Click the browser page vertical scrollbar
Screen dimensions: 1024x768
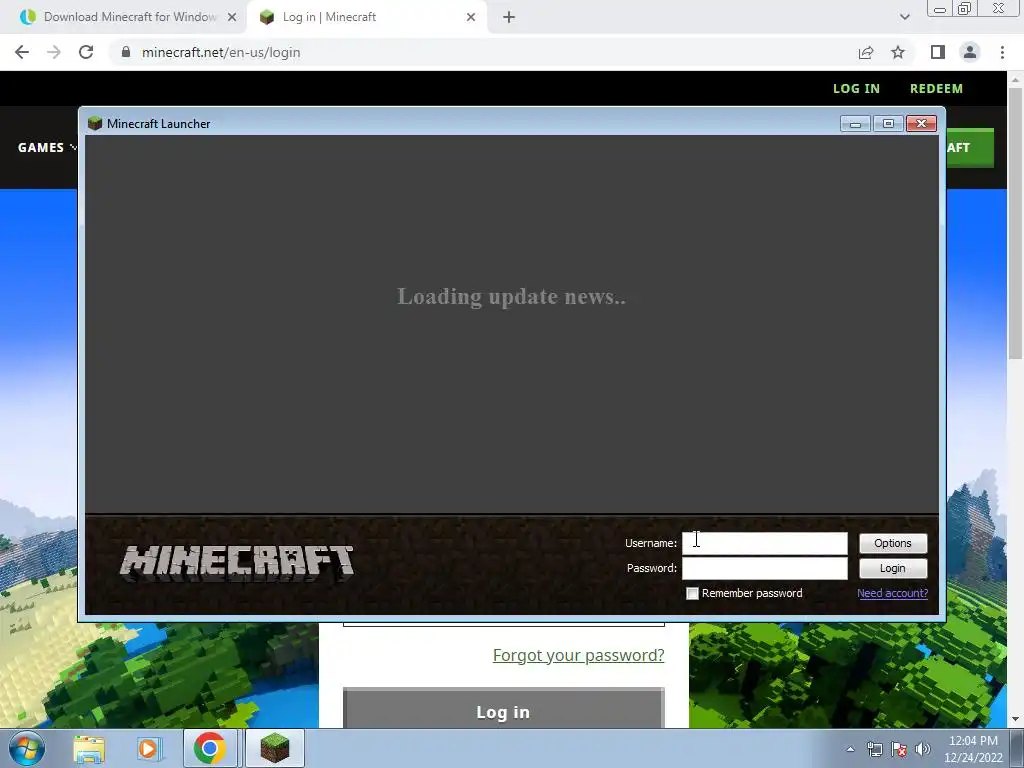1015,222
